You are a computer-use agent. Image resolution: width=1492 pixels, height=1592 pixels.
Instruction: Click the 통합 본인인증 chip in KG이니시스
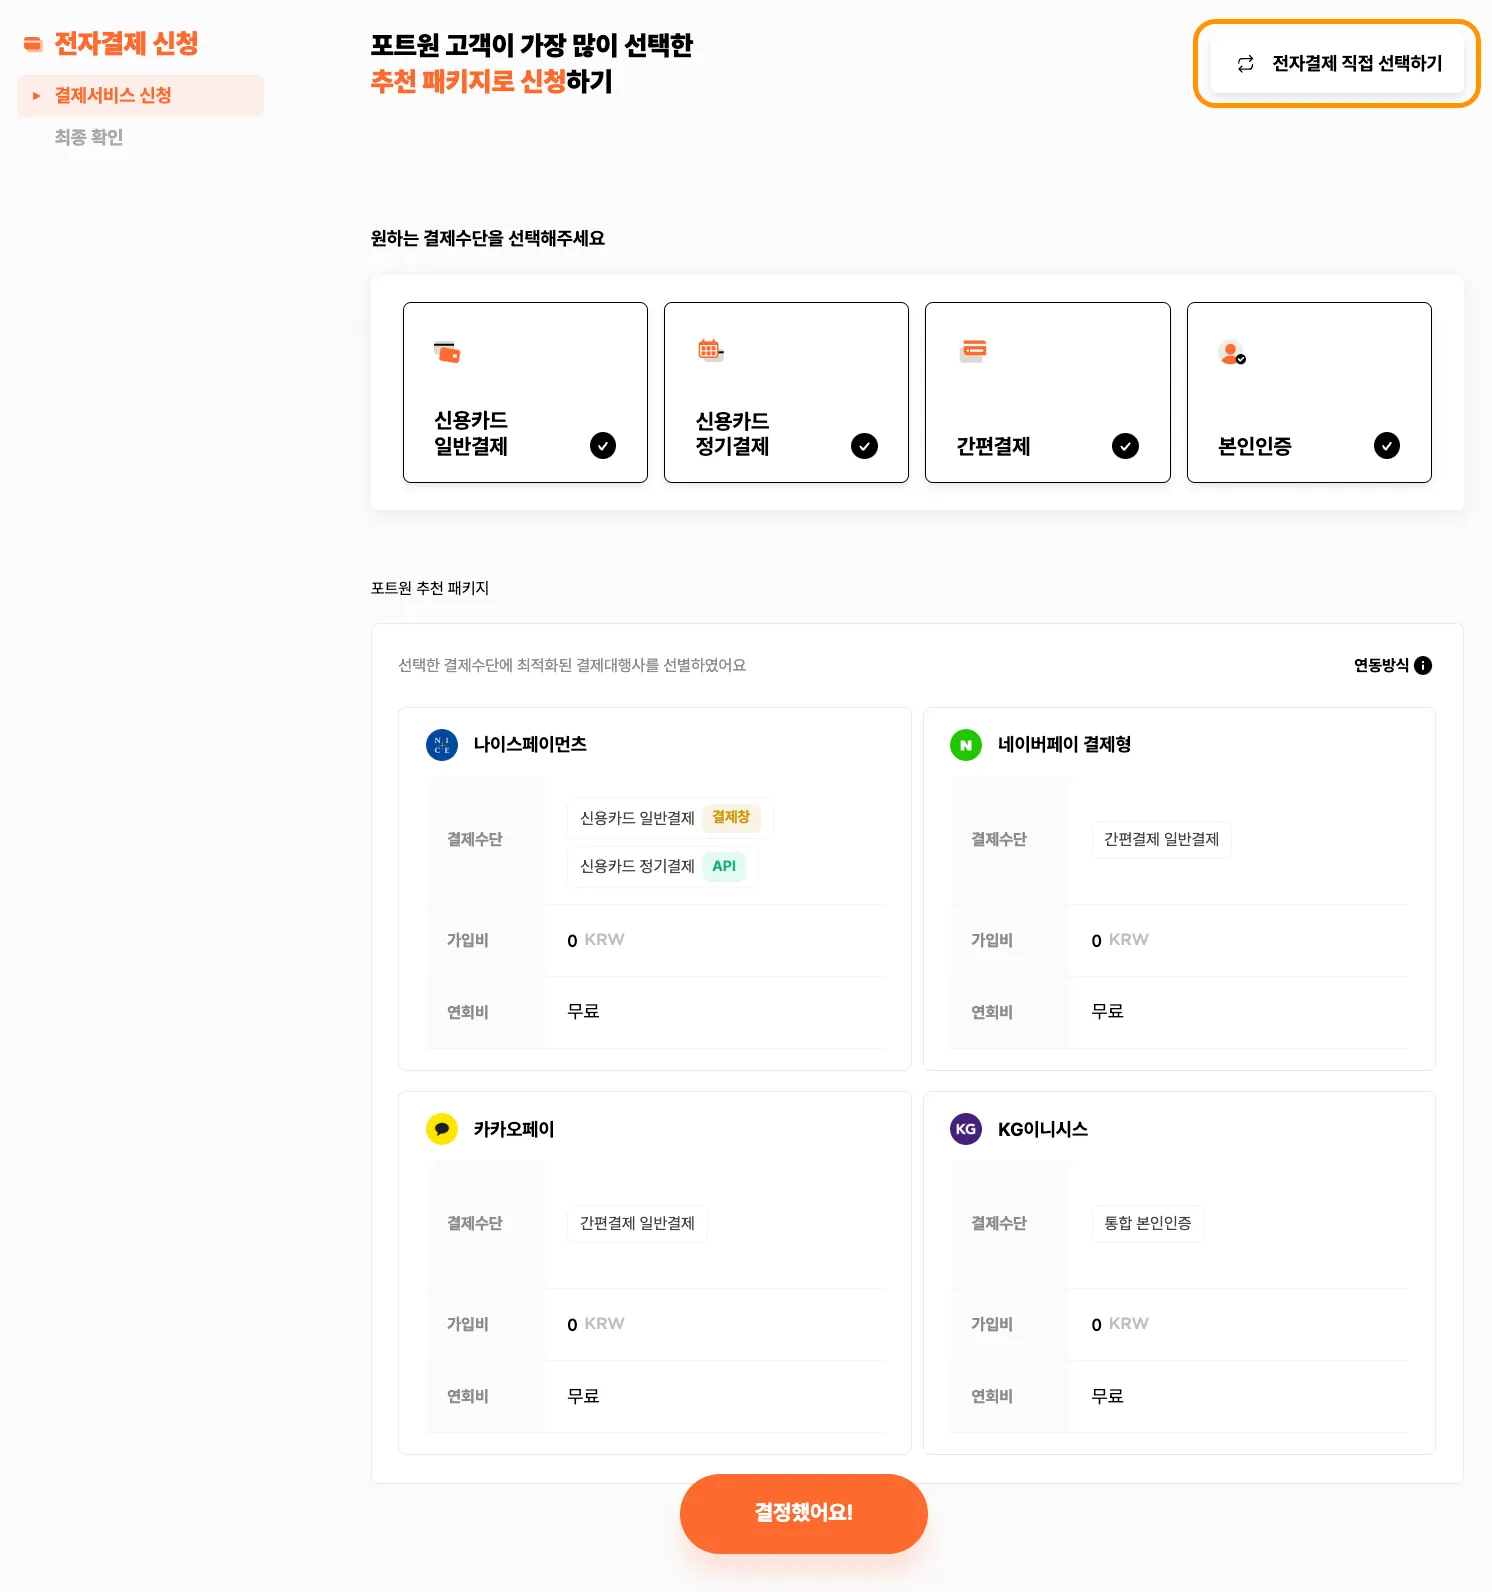(1147, 1223)
